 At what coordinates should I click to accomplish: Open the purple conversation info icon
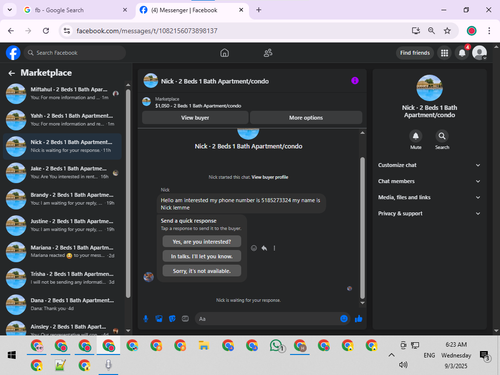tap(355, 81)
